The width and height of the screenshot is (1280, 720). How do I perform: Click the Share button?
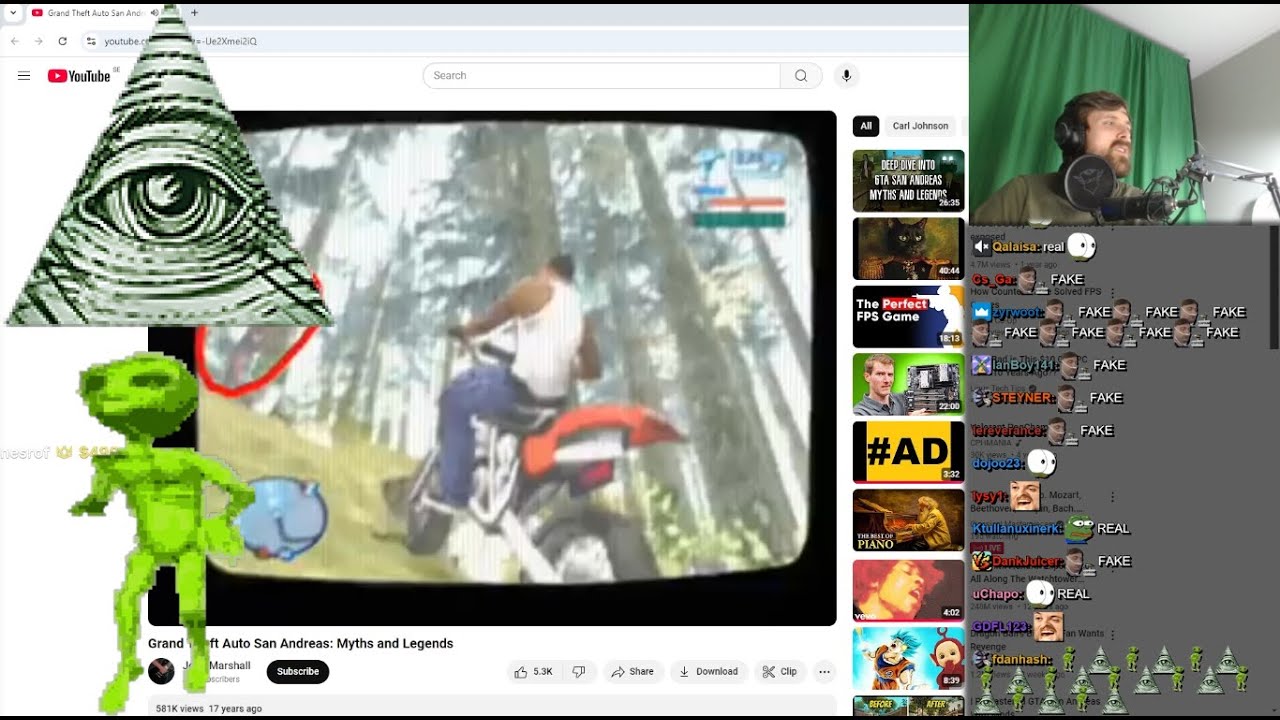tap(632, 672)
